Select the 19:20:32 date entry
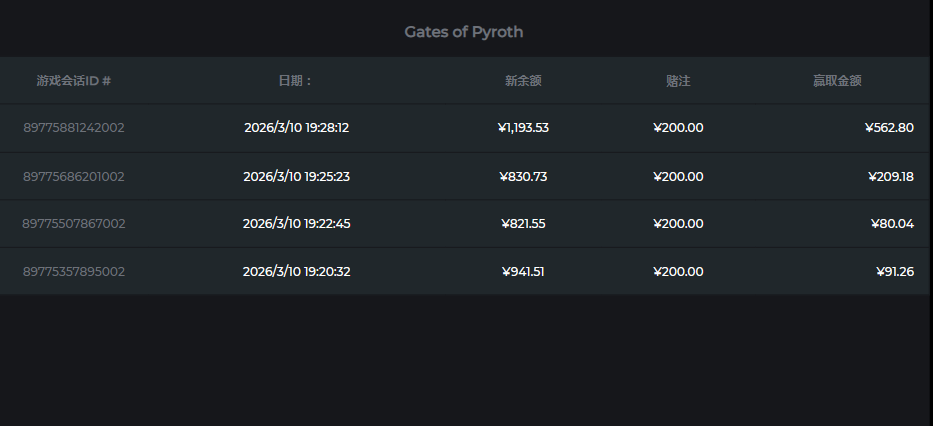933x426 pixels. coord(296,272)
